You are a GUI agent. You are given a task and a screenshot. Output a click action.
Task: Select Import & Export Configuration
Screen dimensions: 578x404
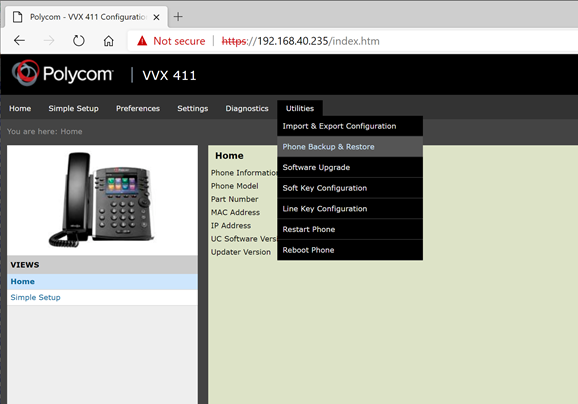(x=350, y=126)
